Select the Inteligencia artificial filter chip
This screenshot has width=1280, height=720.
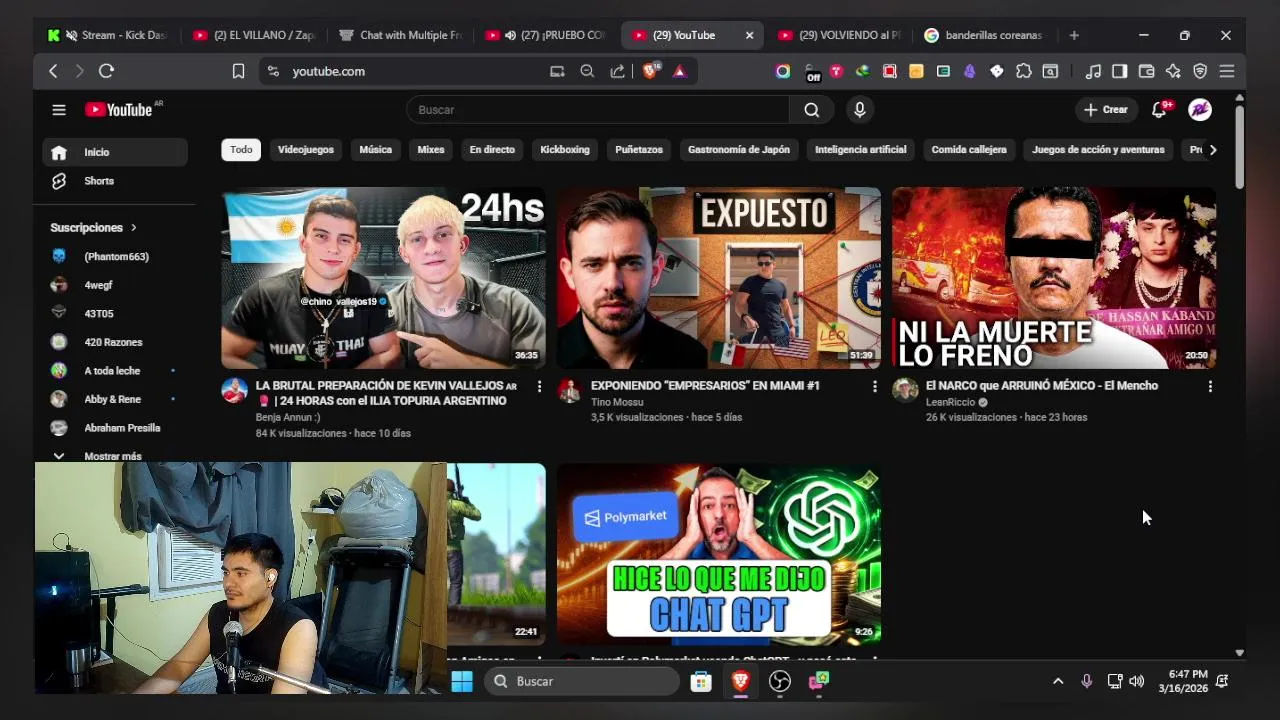click(860, 150)
